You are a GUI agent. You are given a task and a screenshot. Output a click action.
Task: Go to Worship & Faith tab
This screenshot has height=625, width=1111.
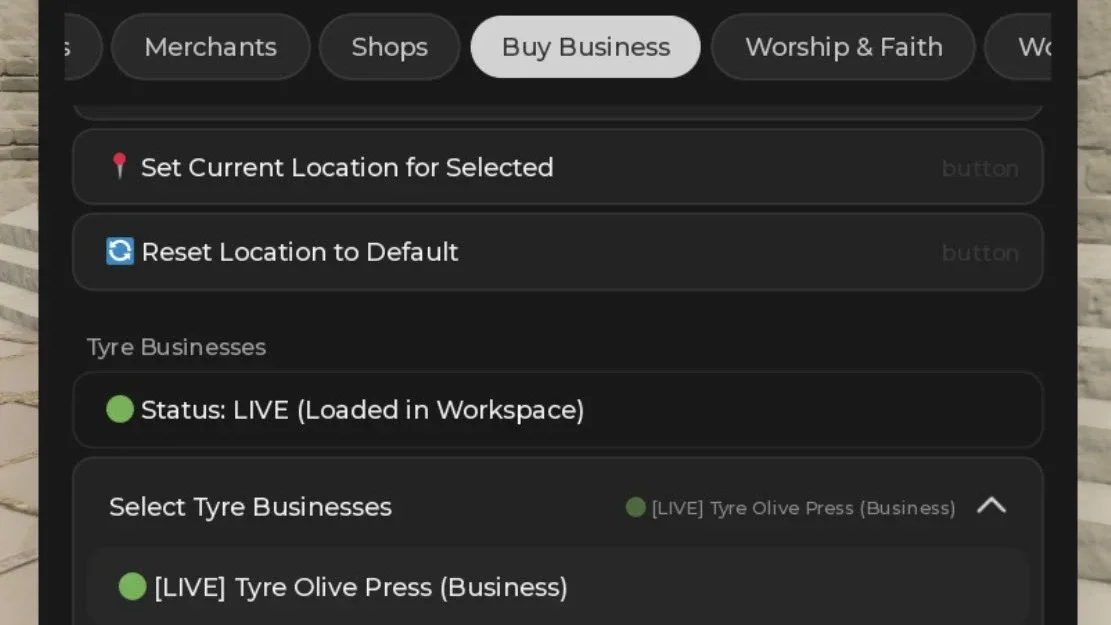[x=843, y=47]
